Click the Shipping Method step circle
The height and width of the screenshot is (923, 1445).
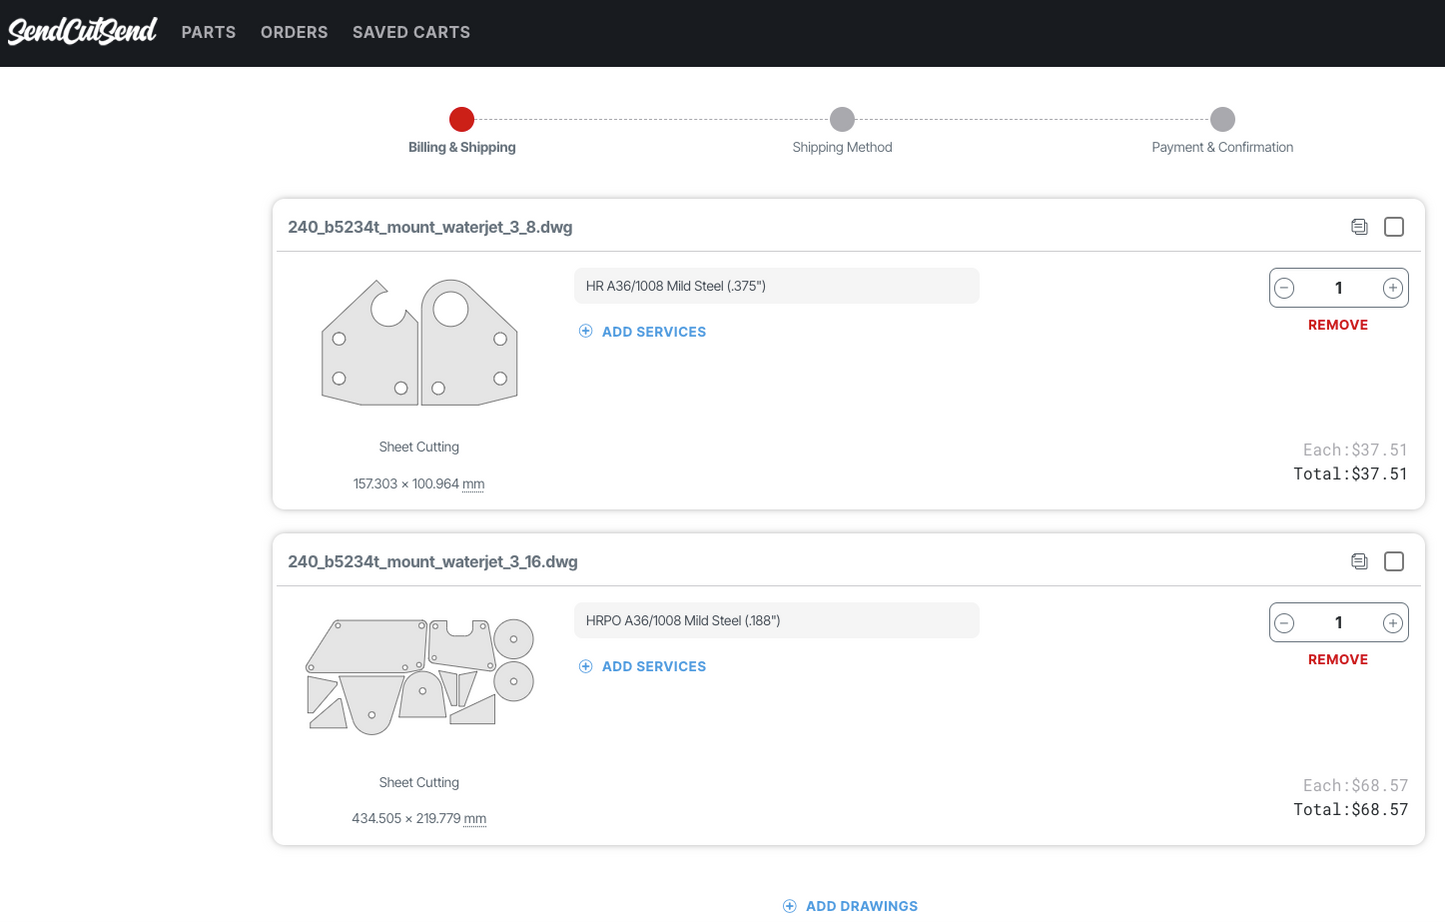click(x=842, y=120)
